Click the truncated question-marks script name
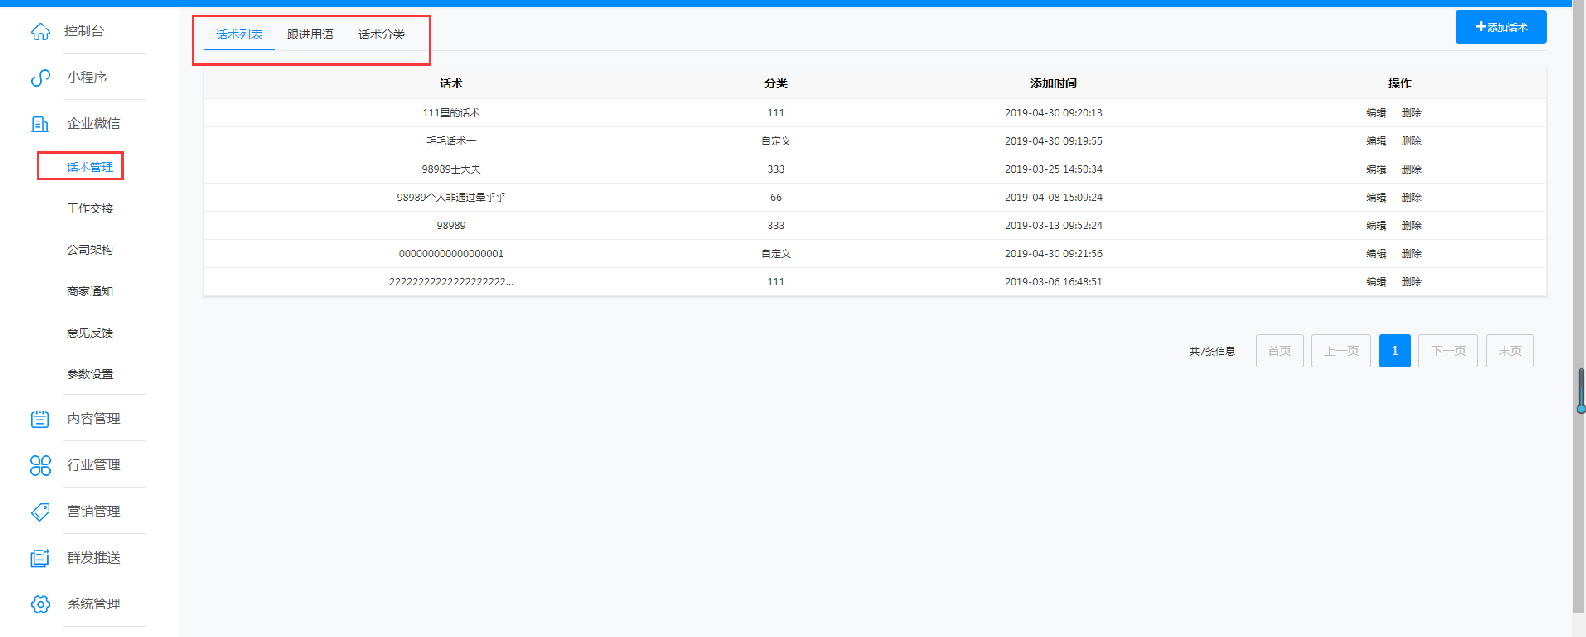Viewport: 1586px width, 637px height. tap(451, 282)
